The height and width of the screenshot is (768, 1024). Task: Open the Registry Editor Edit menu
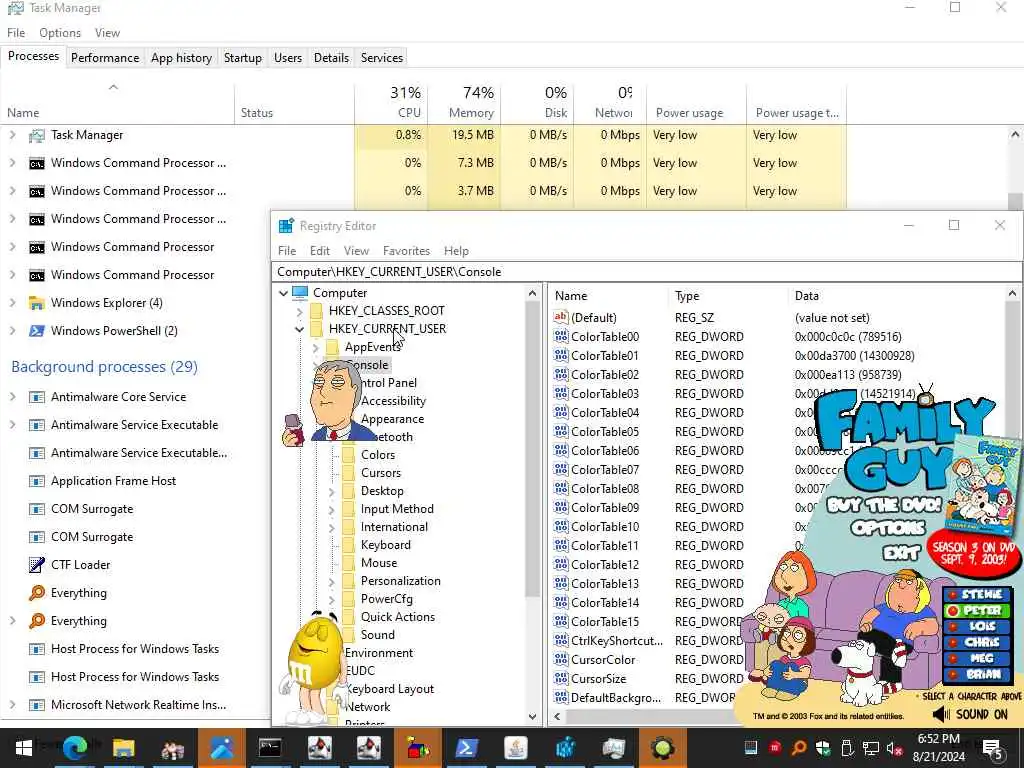pyautogui.click(x=320, y=251)
